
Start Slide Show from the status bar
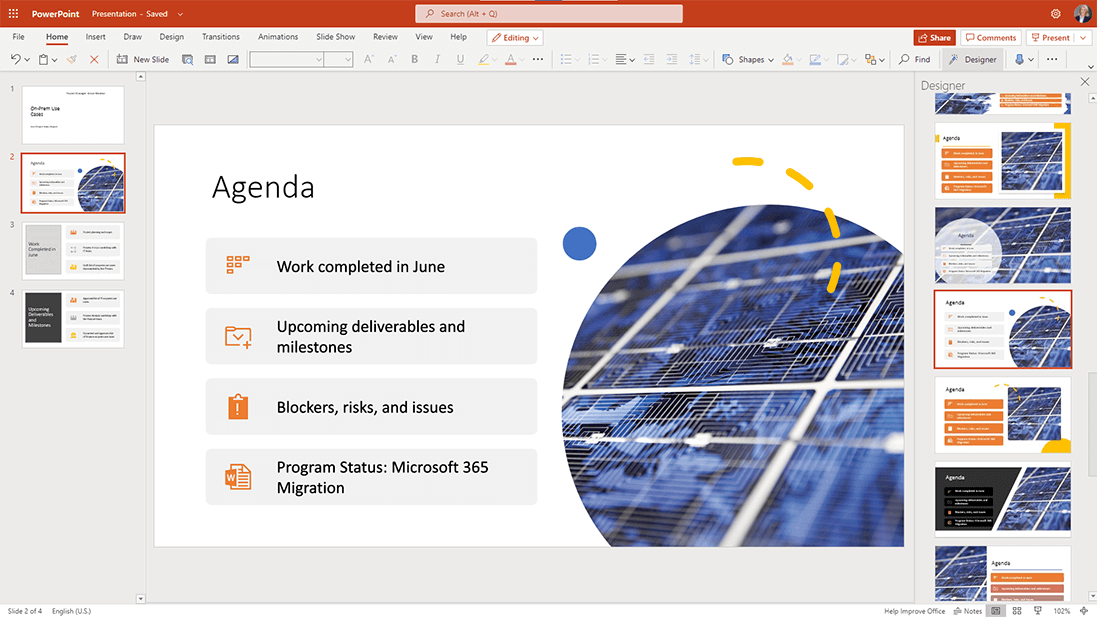click(1037, 610)
